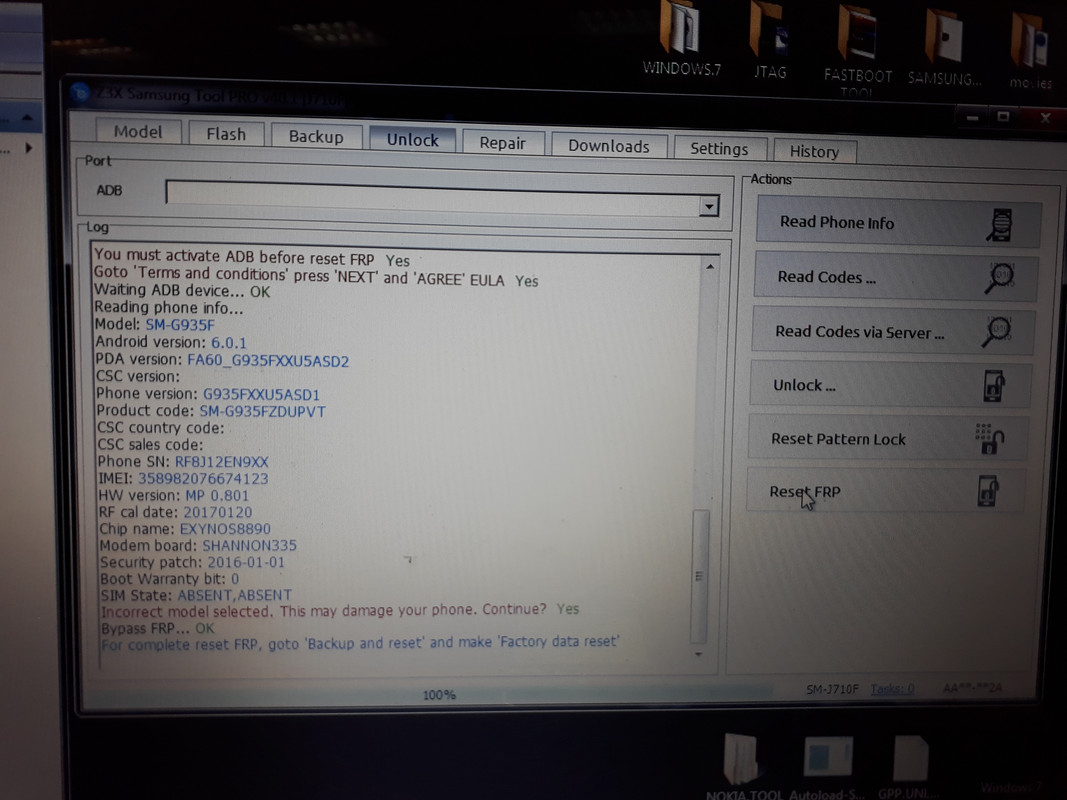Click HW version MP 0.801 in log
The width and height of the screenshot is (1067, 800).
tap(216, 496)
